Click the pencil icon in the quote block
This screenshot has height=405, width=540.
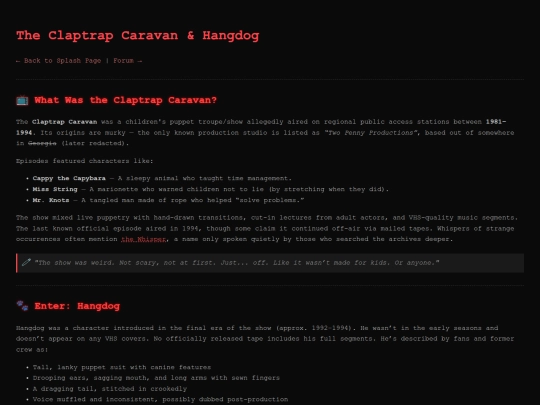click(27, 262)
